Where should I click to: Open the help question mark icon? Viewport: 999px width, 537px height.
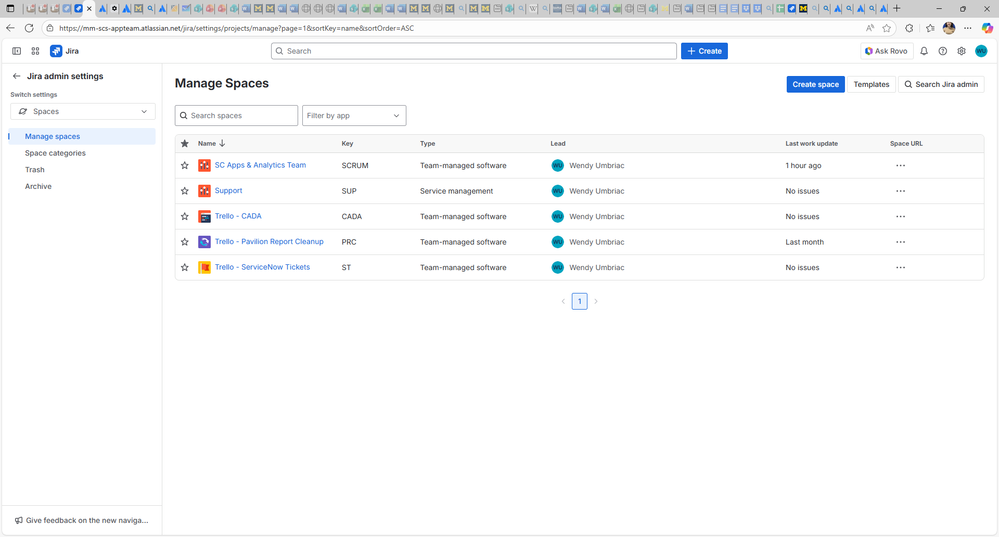click(943, 51)
